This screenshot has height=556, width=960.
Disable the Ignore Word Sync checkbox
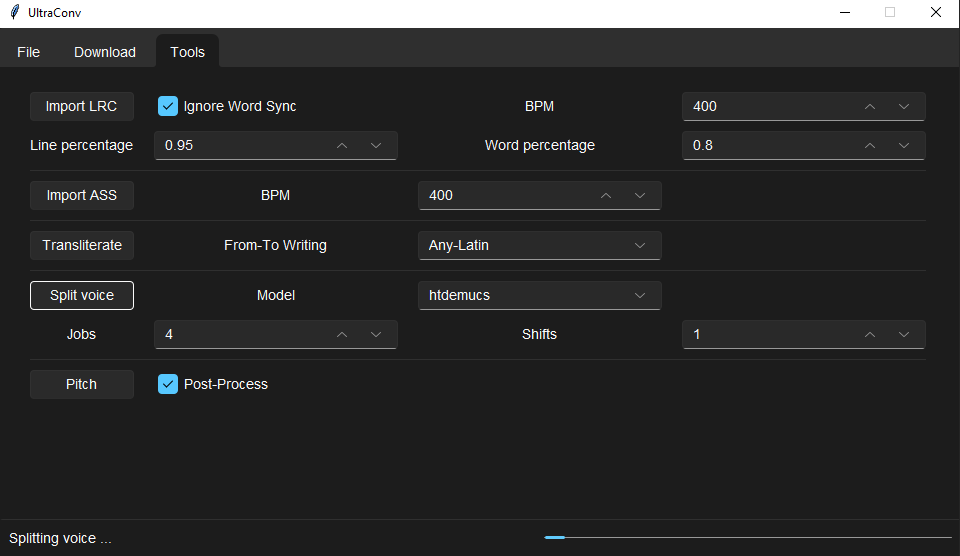(x=168, y=106)
